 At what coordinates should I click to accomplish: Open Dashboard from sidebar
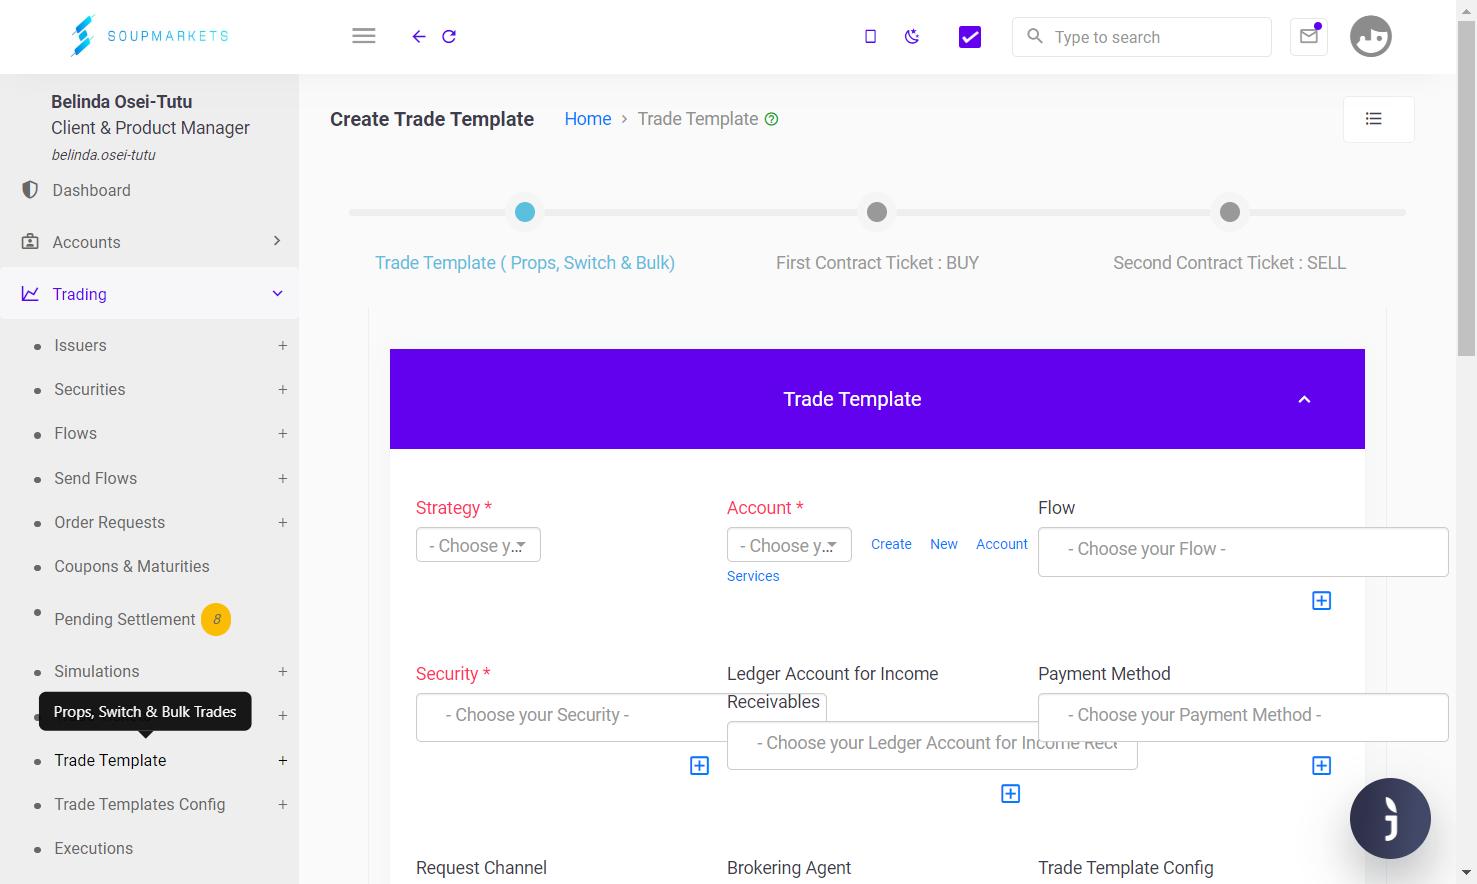tap(91, 190)
